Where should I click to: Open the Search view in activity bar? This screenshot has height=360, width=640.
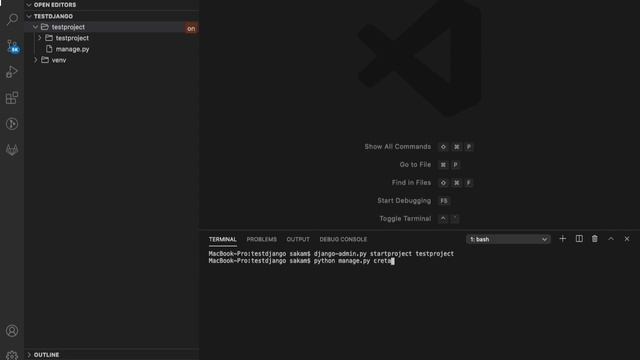tap(12, 19)
